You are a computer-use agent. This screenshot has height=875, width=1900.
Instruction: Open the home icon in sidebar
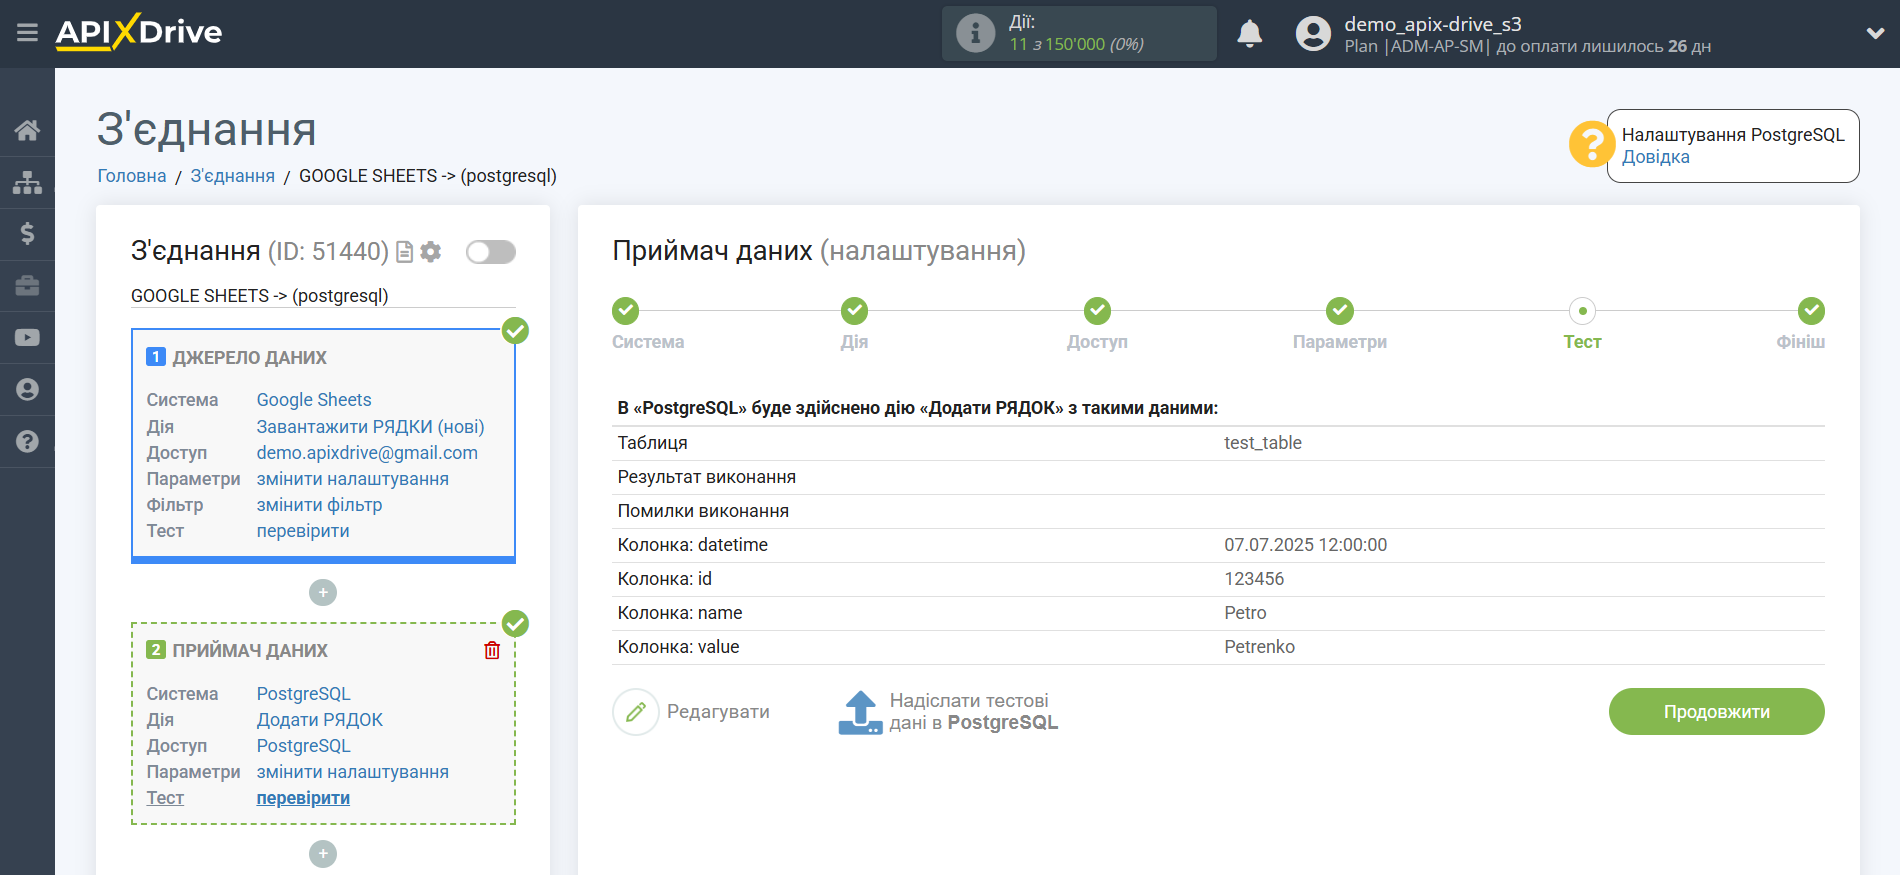click(x=27, y=130)
